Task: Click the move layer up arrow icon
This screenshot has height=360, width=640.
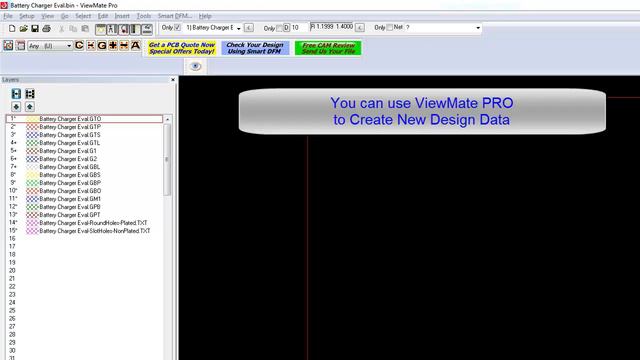Action: (29, 107)
